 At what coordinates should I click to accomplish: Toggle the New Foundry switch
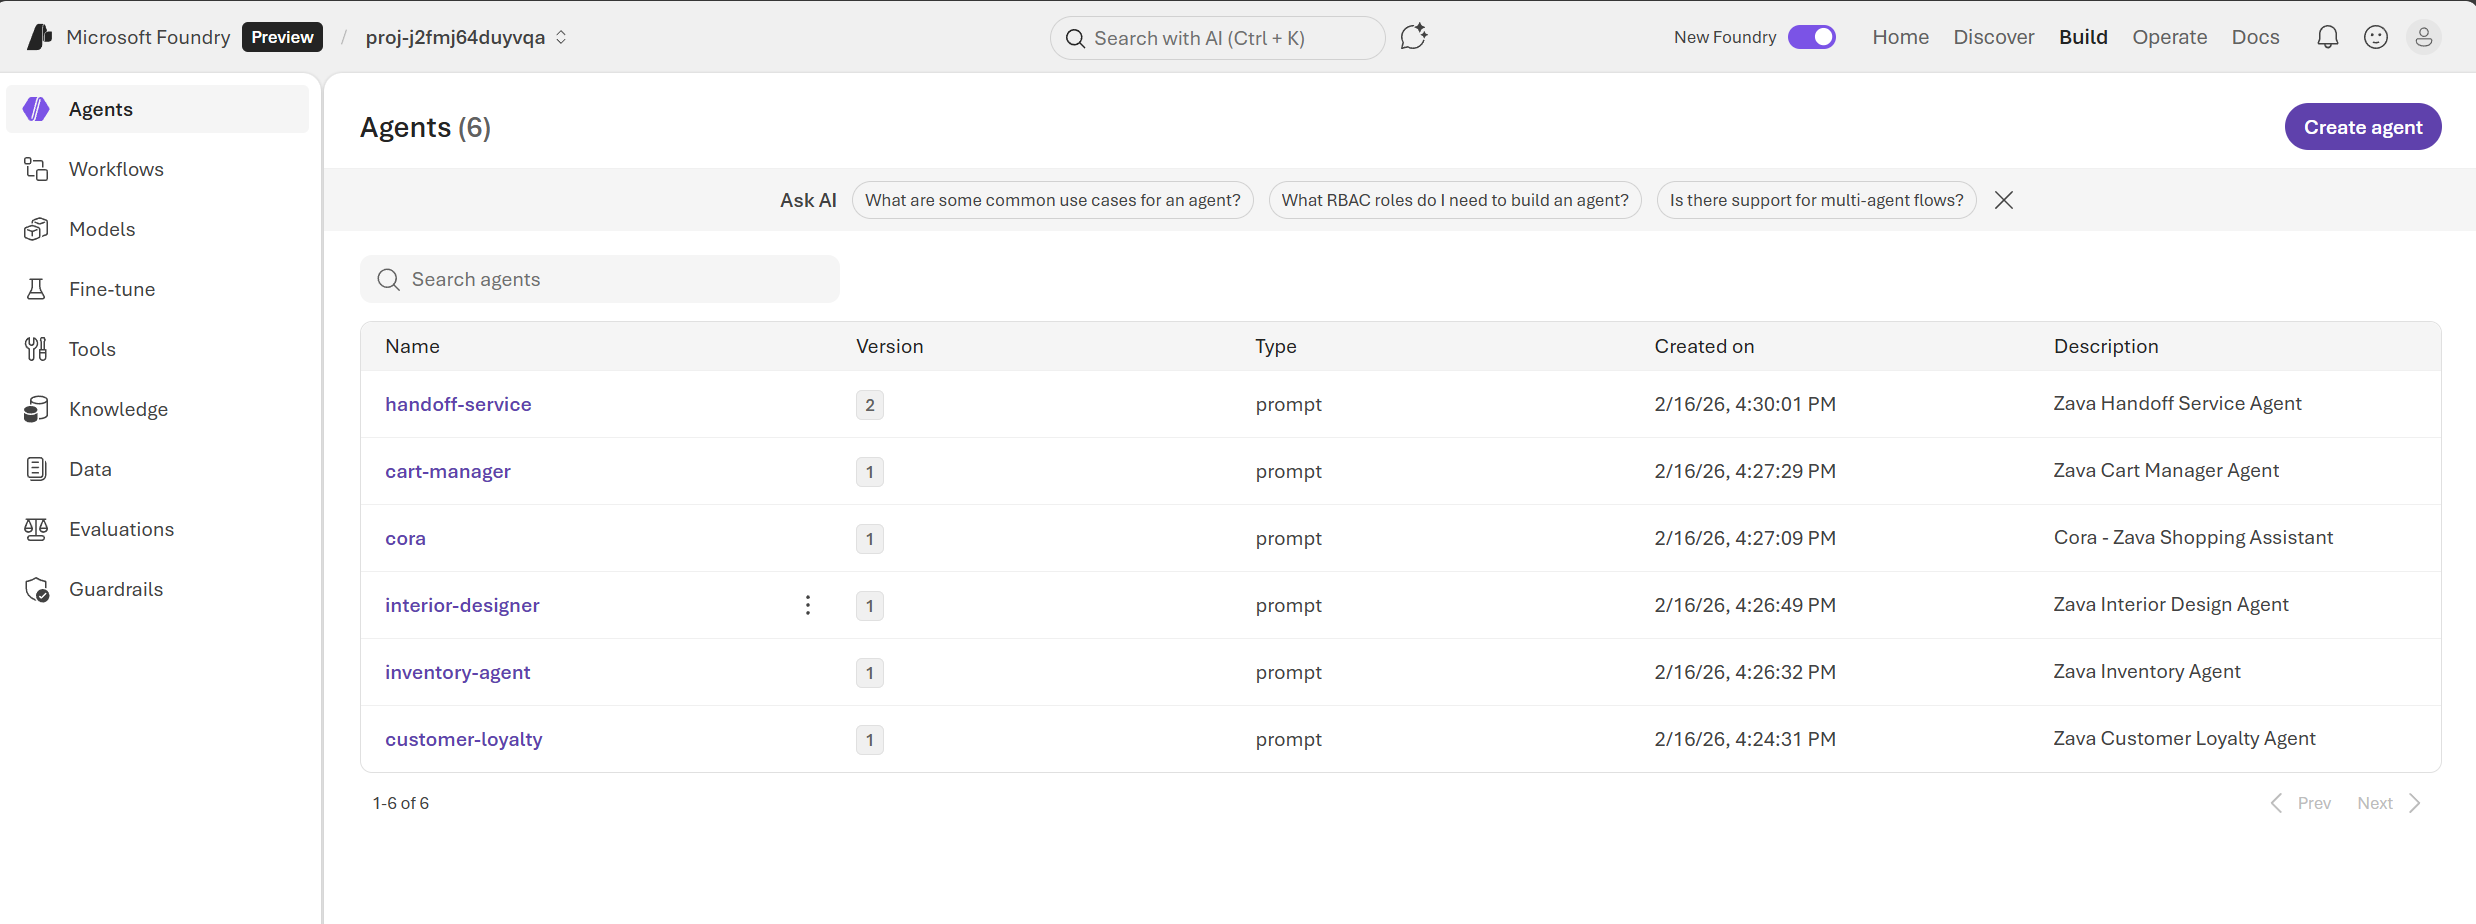[x=1812, y=37]
